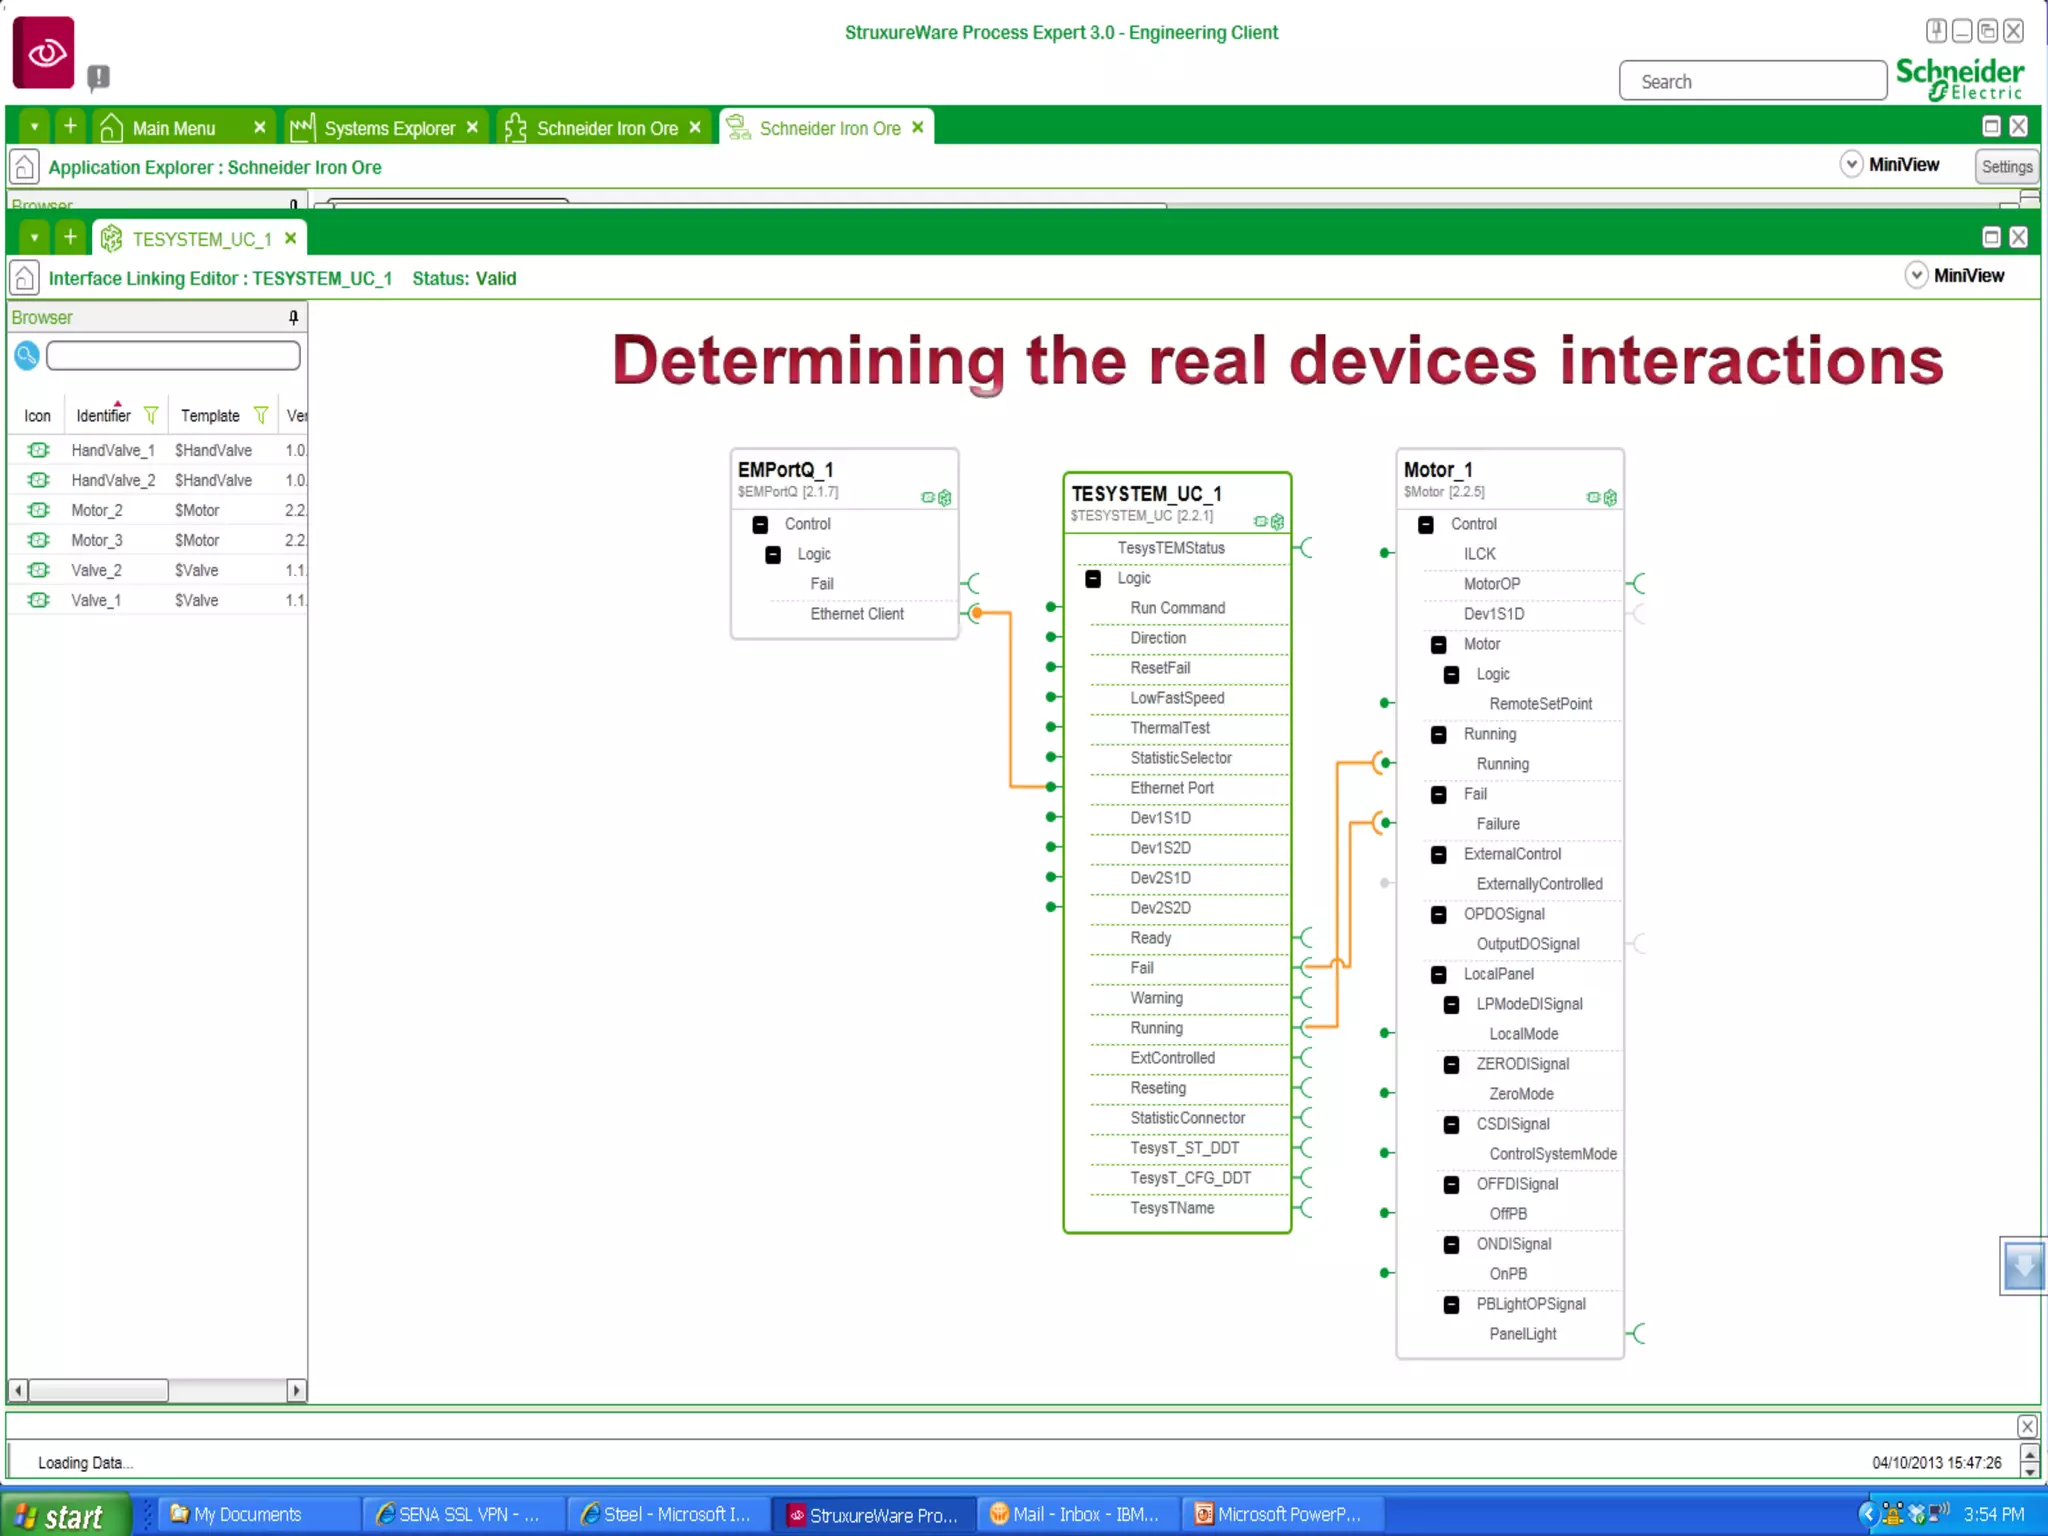Click the notification exclamation icon
Screen dimensions: 2048x1536
click(98, 76)
